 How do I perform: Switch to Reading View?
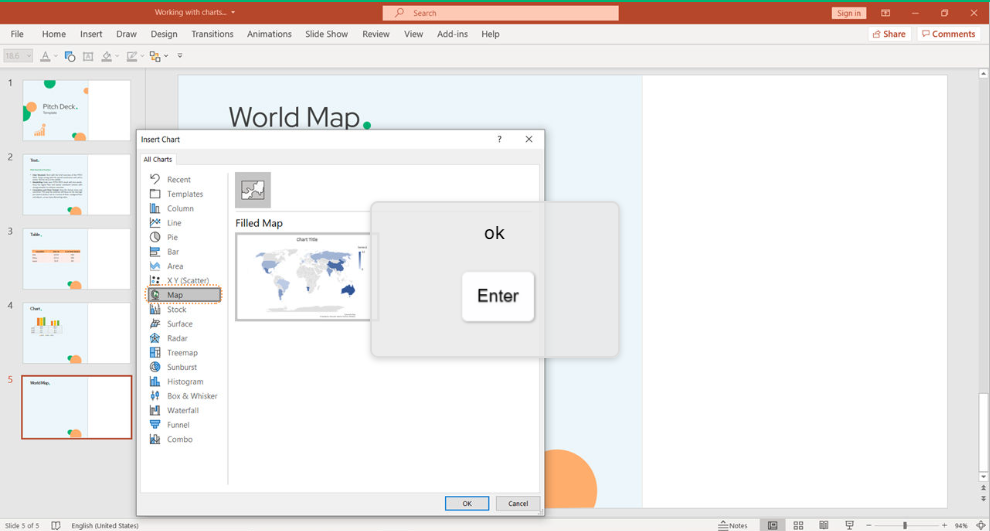pos(824,525)
